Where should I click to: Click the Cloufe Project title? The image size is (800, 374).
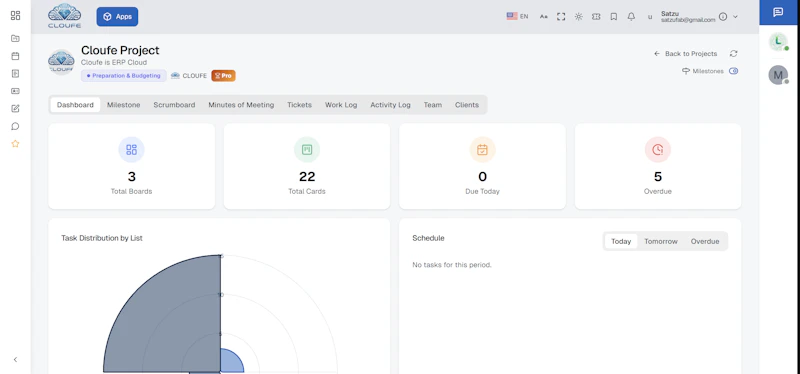(120, 50)
